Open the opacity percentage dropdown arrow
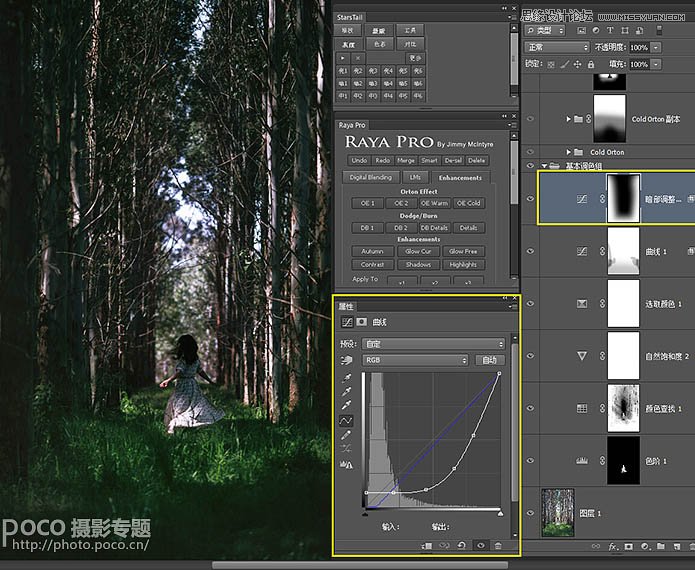This screenshot has width=695, height=570. pos(656,47)
